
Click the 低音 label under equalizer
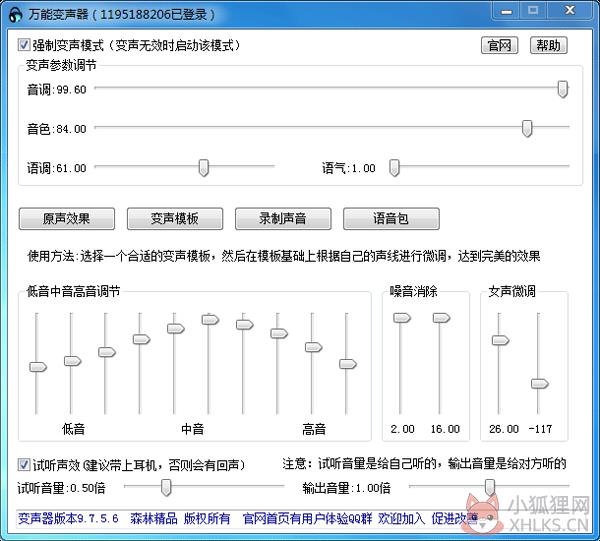click(73, 429)
